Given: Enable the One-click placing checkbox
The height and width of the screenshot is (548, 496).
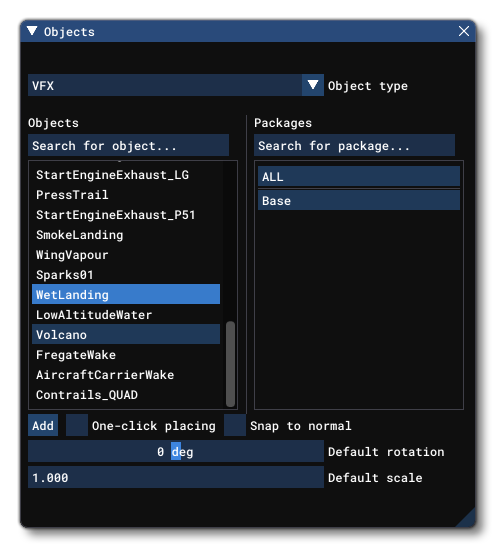Looking at the screenshot, I should pos(77,425).
